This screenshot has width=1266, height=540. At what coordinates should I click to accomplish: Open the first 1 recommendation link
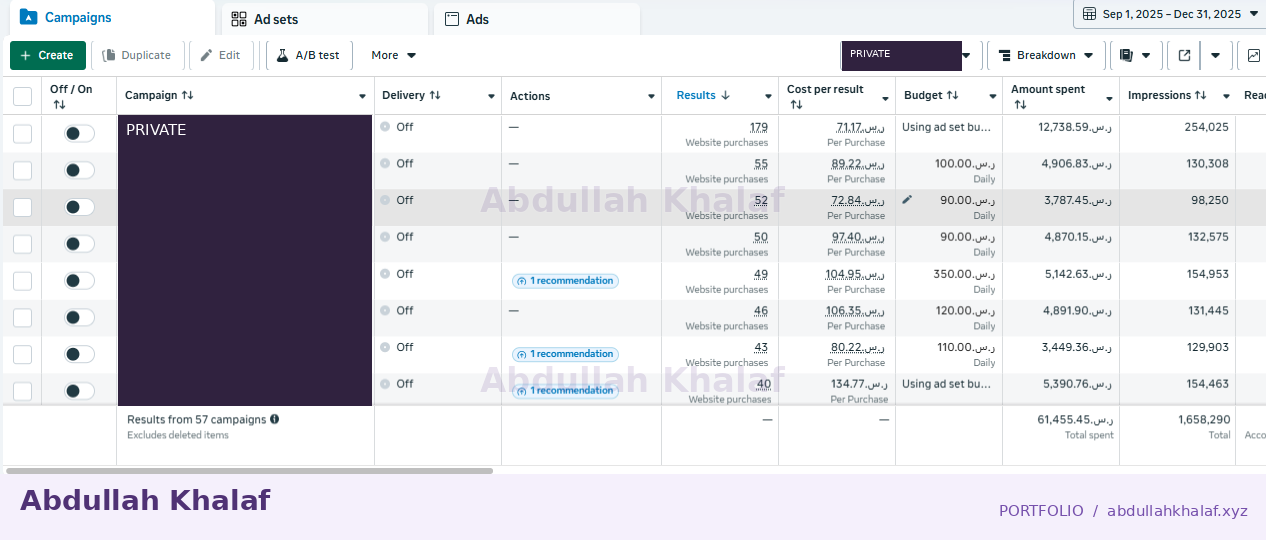pos(565,281)
